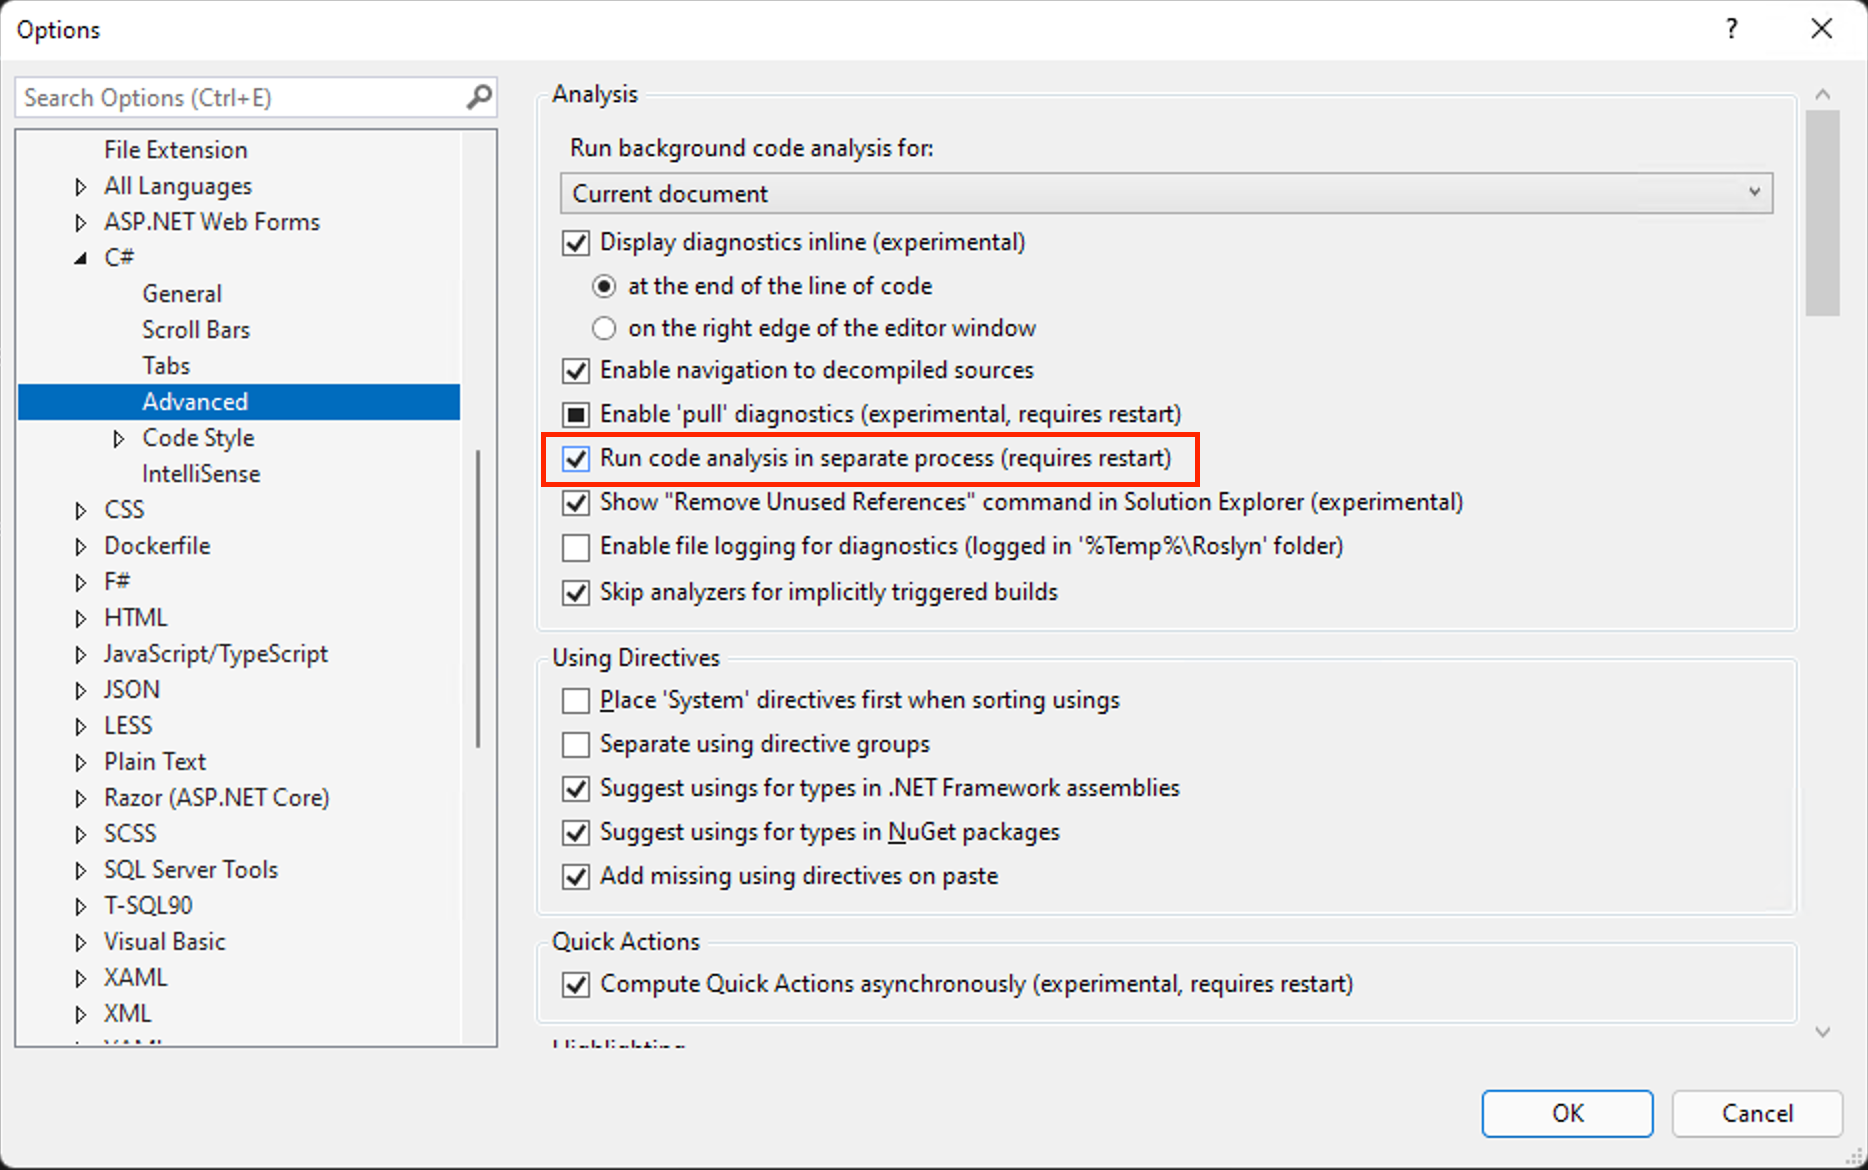Expand the T-SQL90 node
Image resolution: width=1868 pixels, height=1170 pixels.
(81, 907)
